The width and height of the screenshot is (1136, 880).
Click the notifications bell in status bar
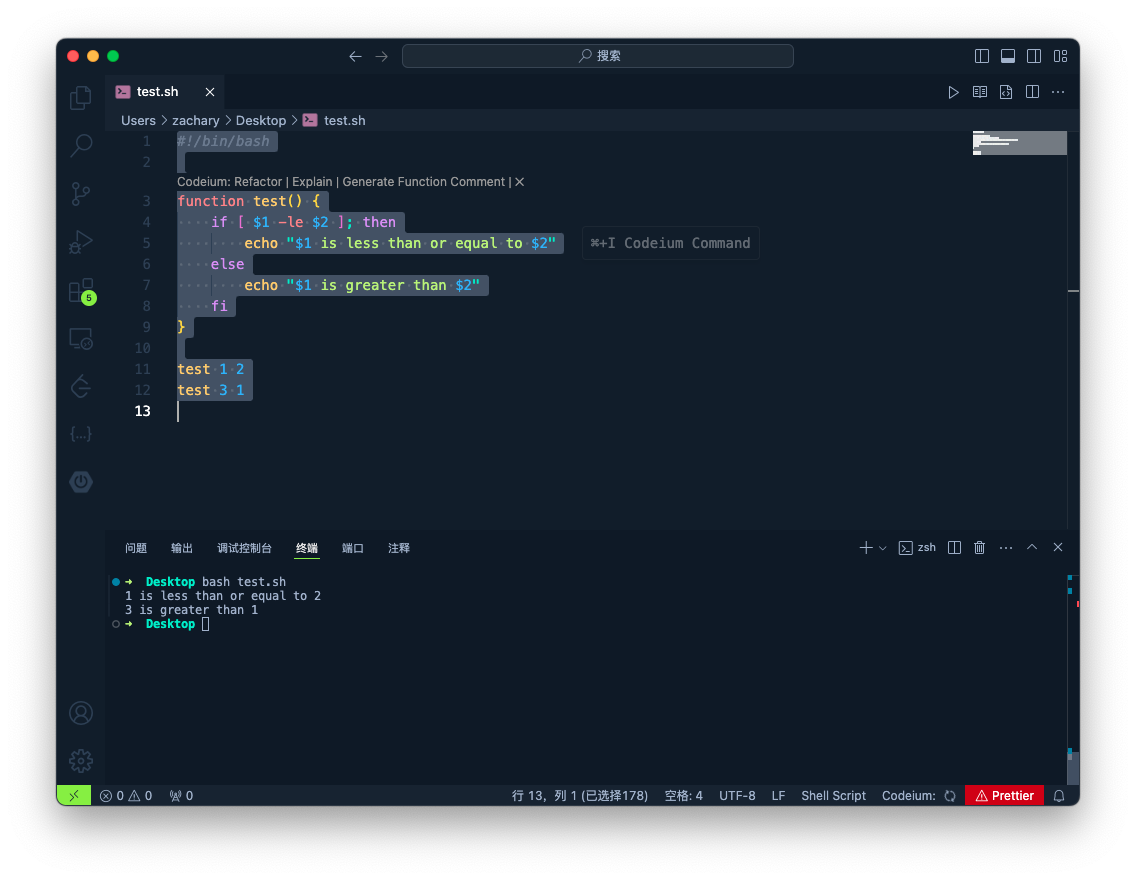coord(1058,795)
